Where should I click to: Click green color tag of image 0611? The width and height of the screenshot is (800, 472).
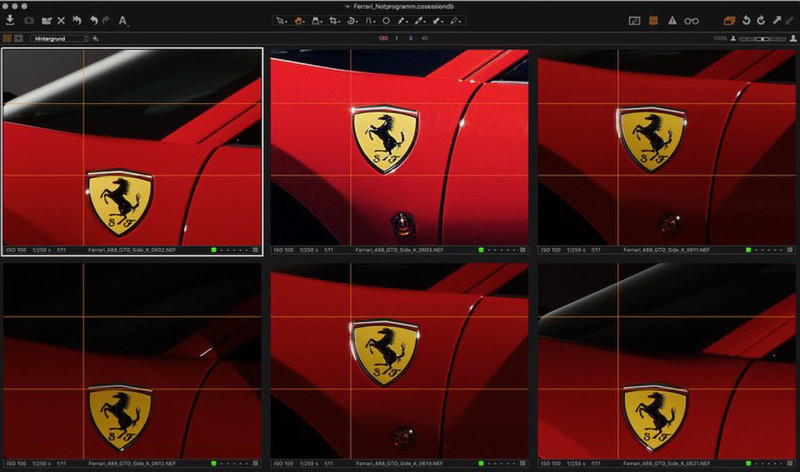[x=748, y=250]
